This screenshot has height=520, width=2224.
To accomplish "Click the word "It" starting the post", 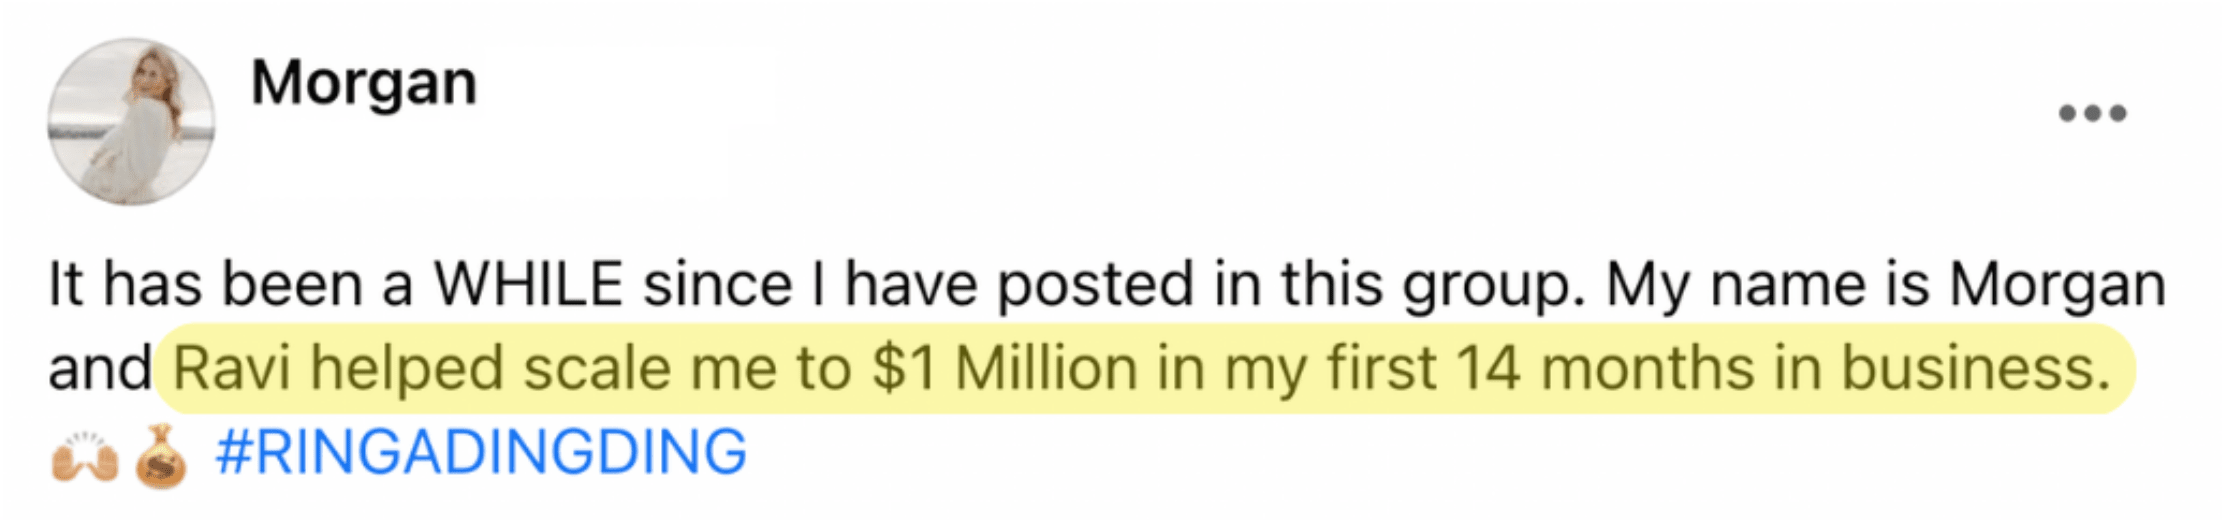I will [x=66, y=284].
